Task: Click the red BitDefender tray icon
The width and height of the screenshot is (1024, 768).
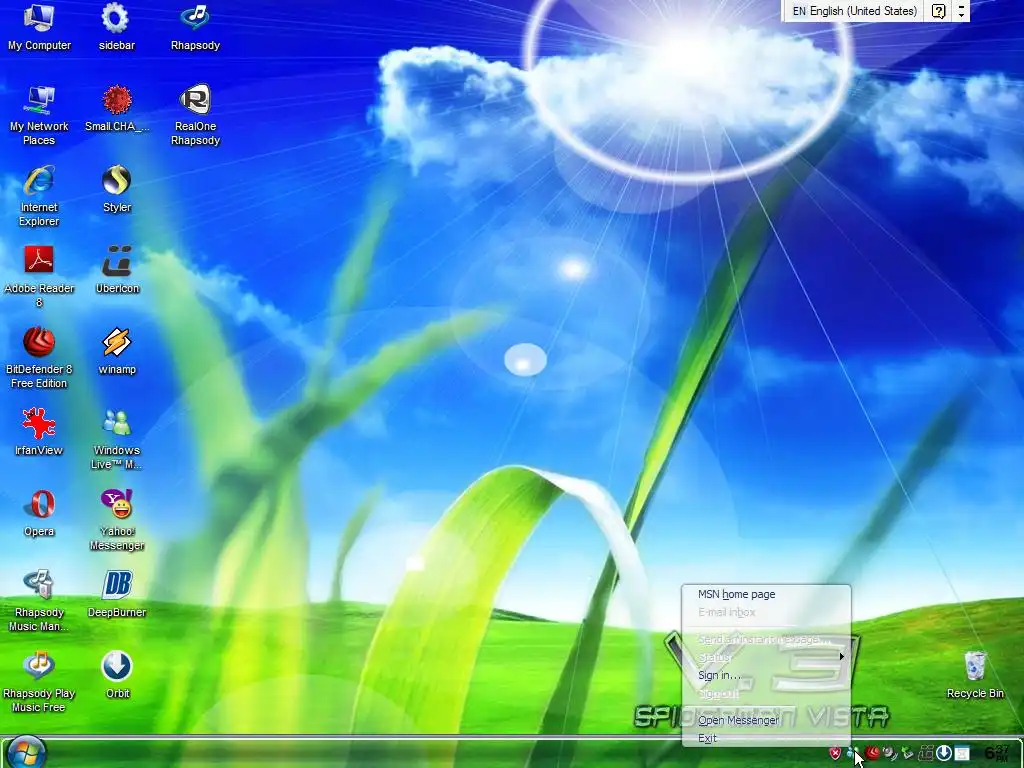Action: pyautogui.click(x=872, y=753)
